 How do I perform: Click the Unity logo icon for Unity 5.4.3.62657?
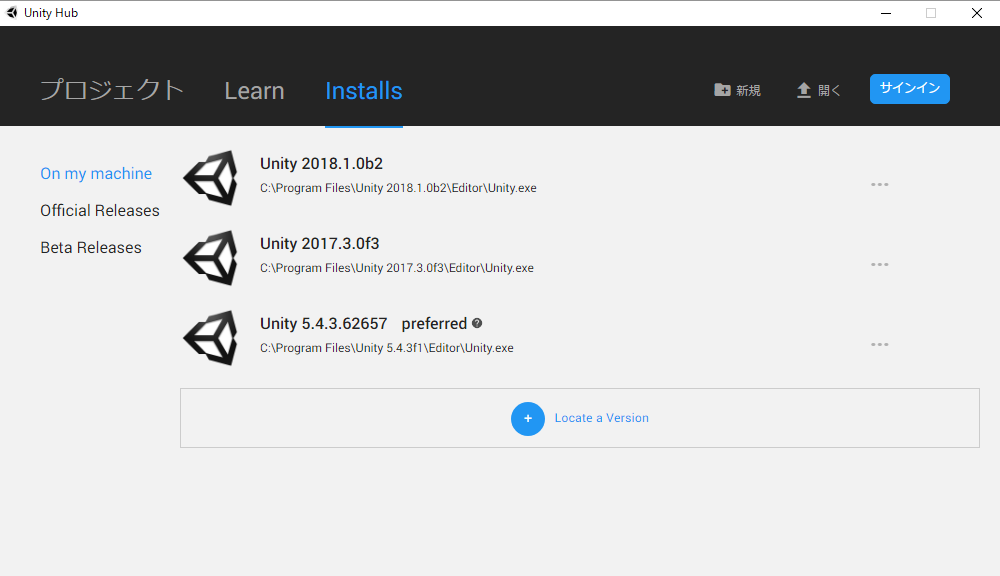coord(210,338)
